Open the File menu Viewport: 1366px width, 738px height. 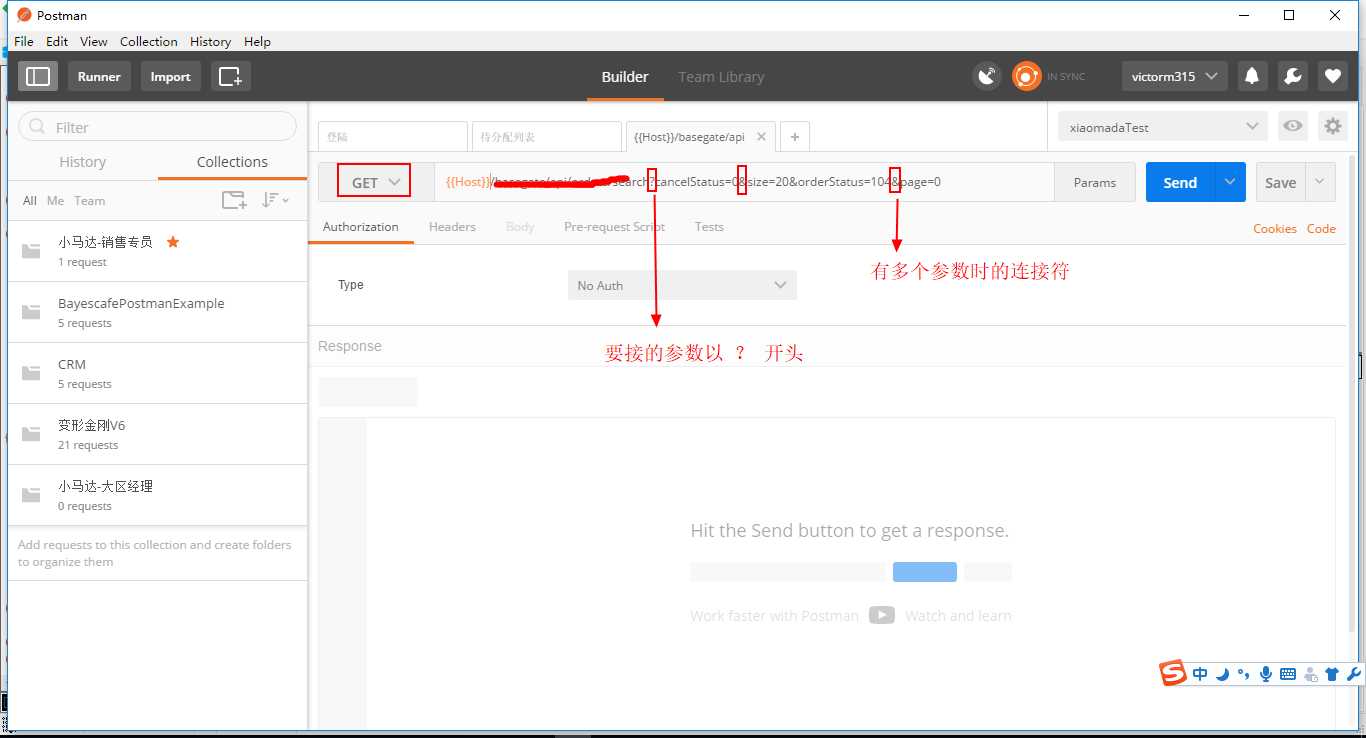coord(24,41)
